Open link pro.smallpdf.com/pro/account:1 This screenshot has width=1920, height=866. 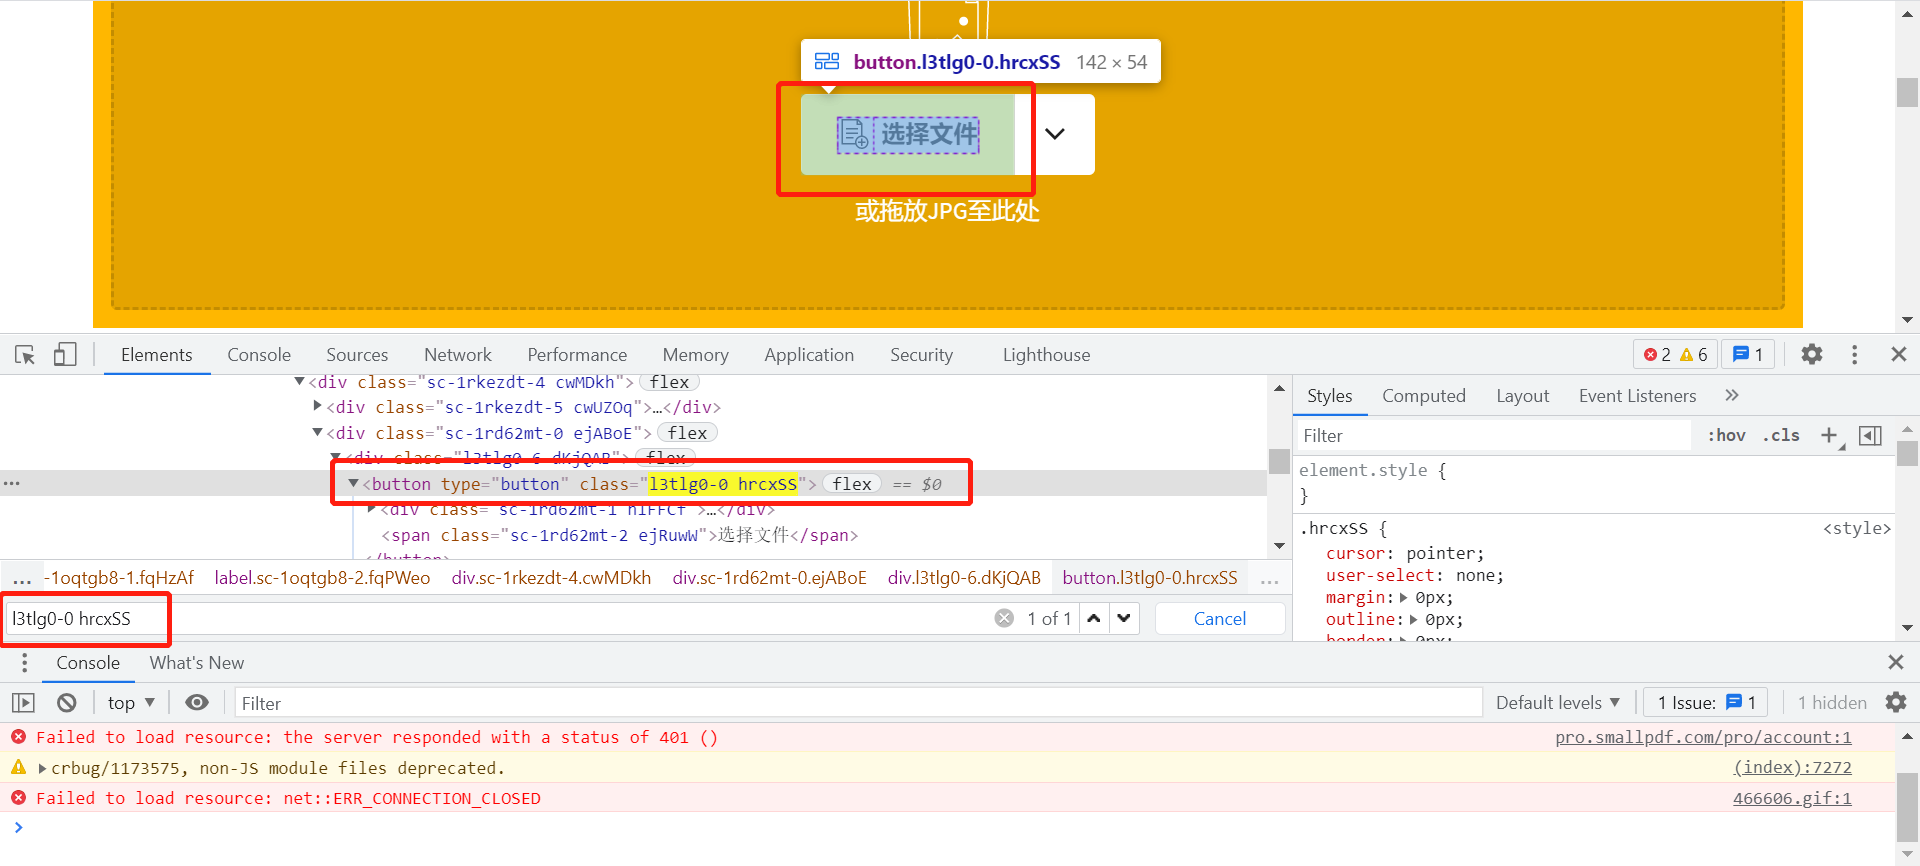pyautogui.click(x=1703, y=737)
